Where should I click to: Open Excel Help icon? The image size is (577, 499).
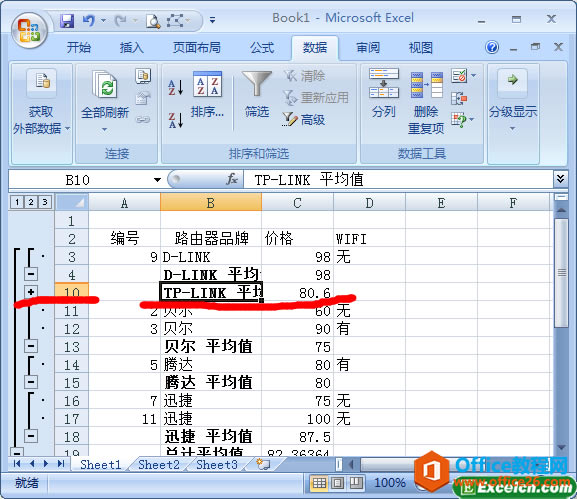[x=492, y=47]
